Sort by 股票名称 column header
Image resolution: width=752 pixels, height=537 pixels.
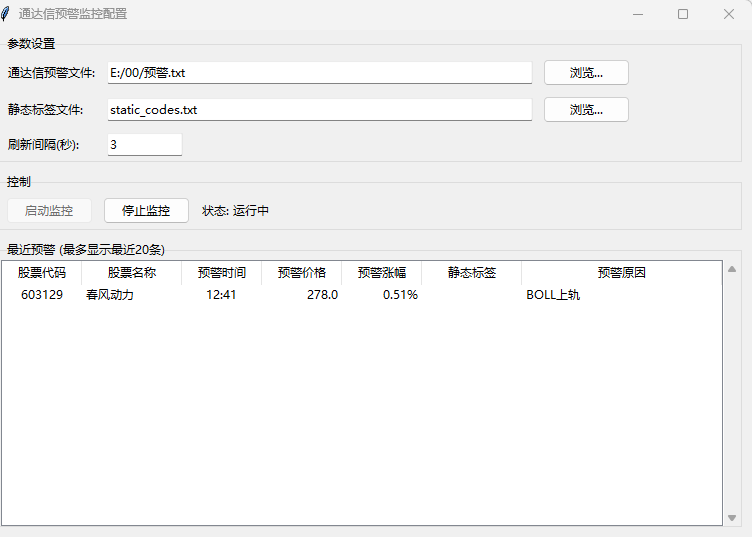(132, 273)
